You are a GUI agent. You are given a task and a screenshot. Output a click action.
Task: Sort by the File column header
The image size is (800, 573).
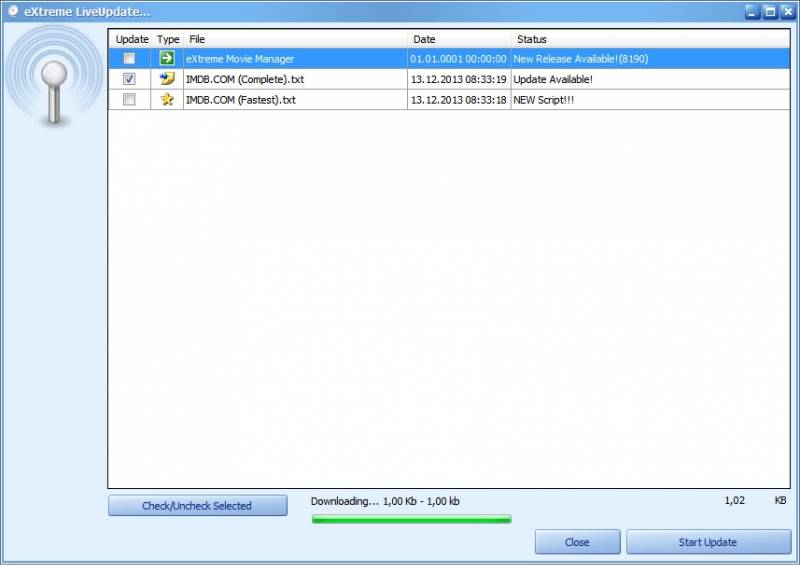coord(296,39)
